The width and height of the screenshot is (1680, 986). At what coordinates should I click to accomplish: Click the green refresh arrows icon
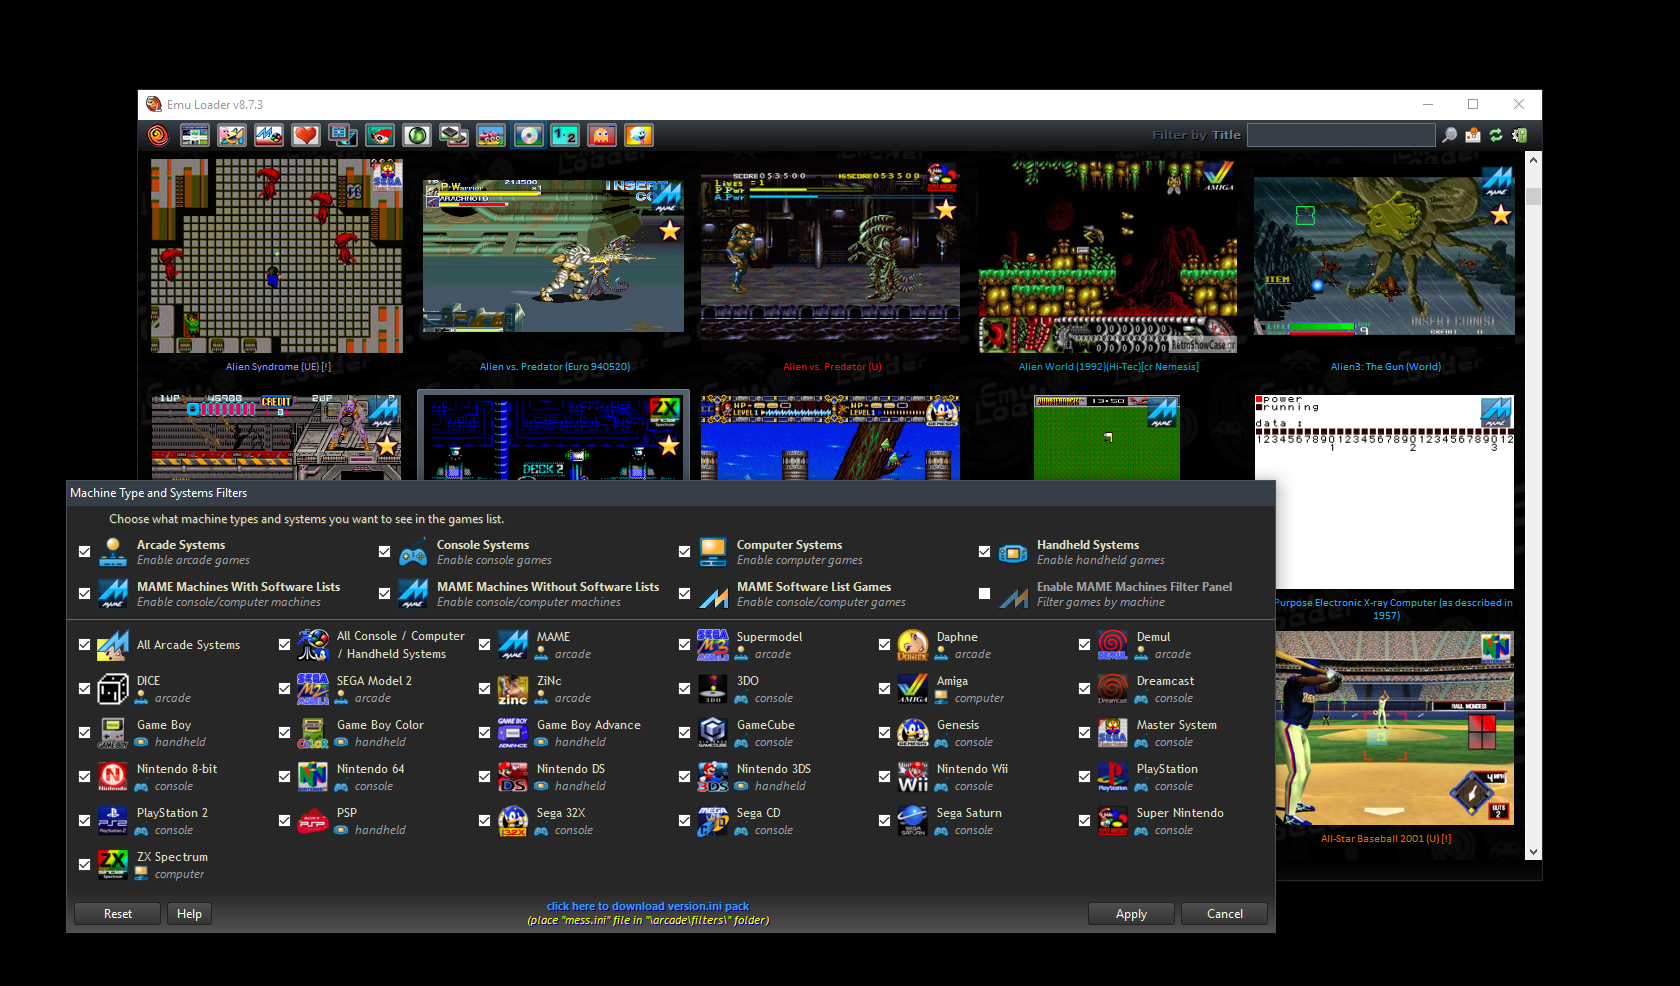point(1496,135)
